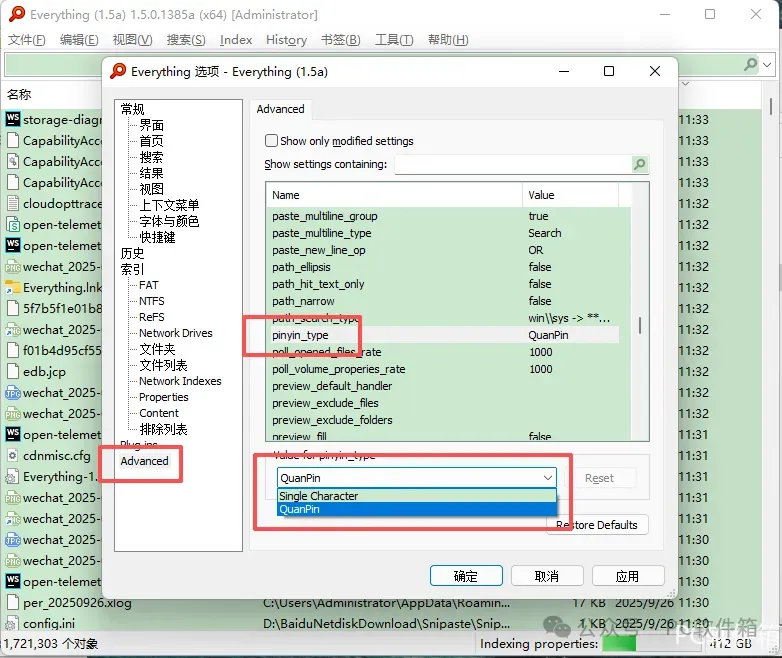
Task: Select 界面 in options tree
Action: tap(151, 125)
